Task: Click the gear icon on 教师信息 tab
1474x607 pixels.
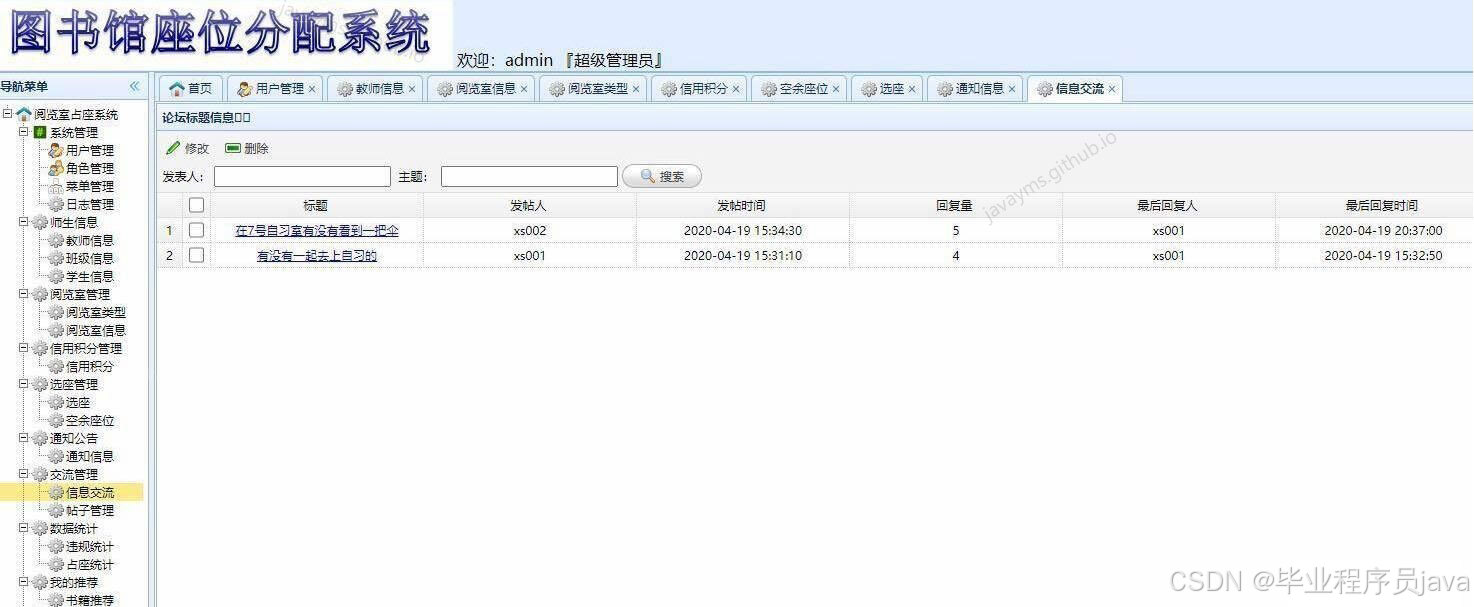Action: (345, 89)
